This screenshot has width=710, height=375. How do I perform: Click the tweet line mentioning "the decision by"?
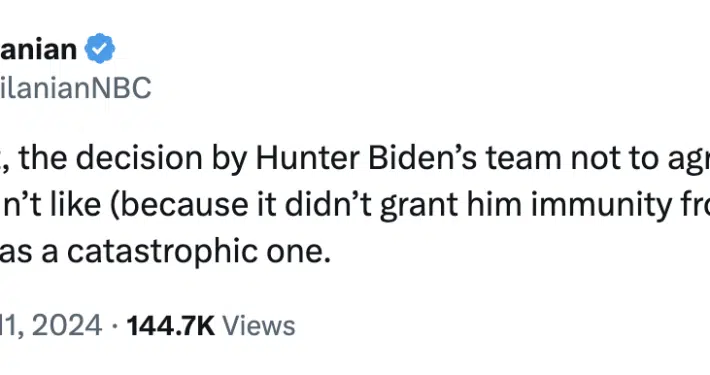pos(355,159)
